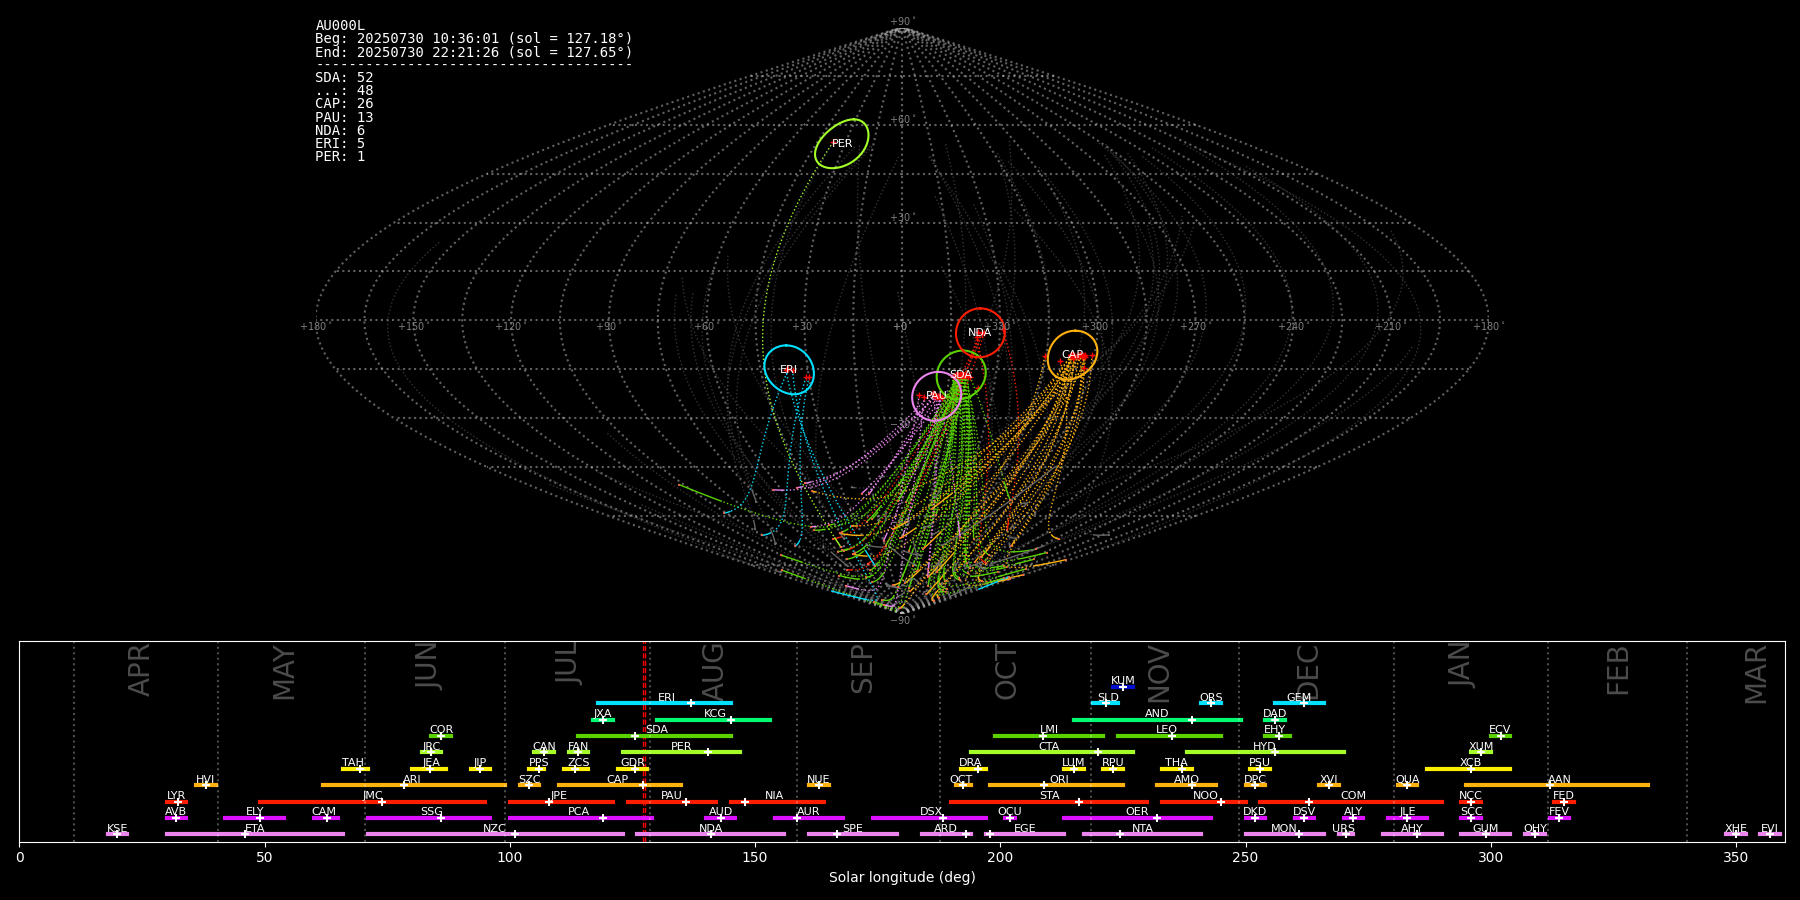Select the JXA shower bar in calendar

tap(603, 720)
